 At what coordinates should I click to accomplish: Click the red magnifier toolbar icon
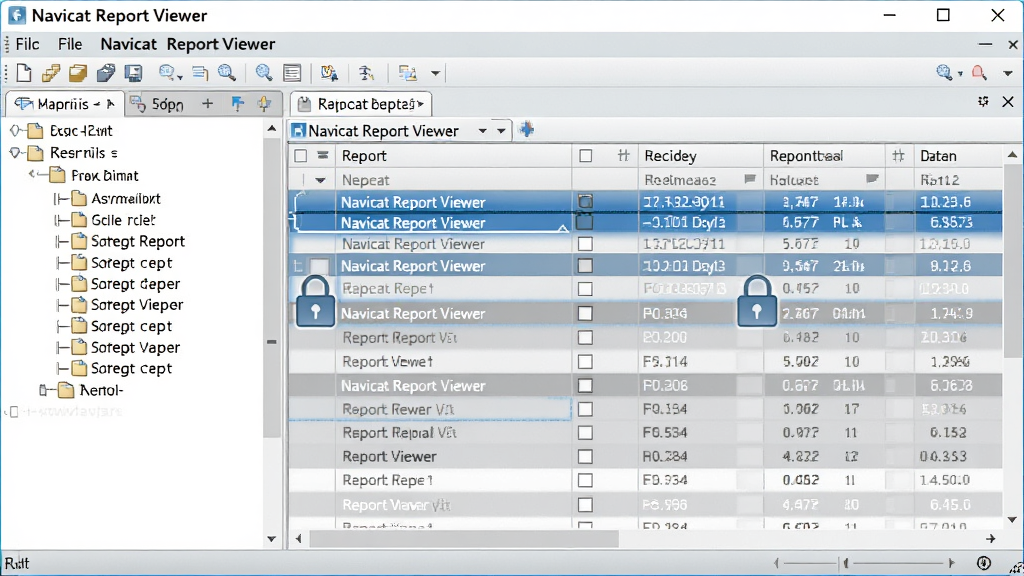click(979, 72)
